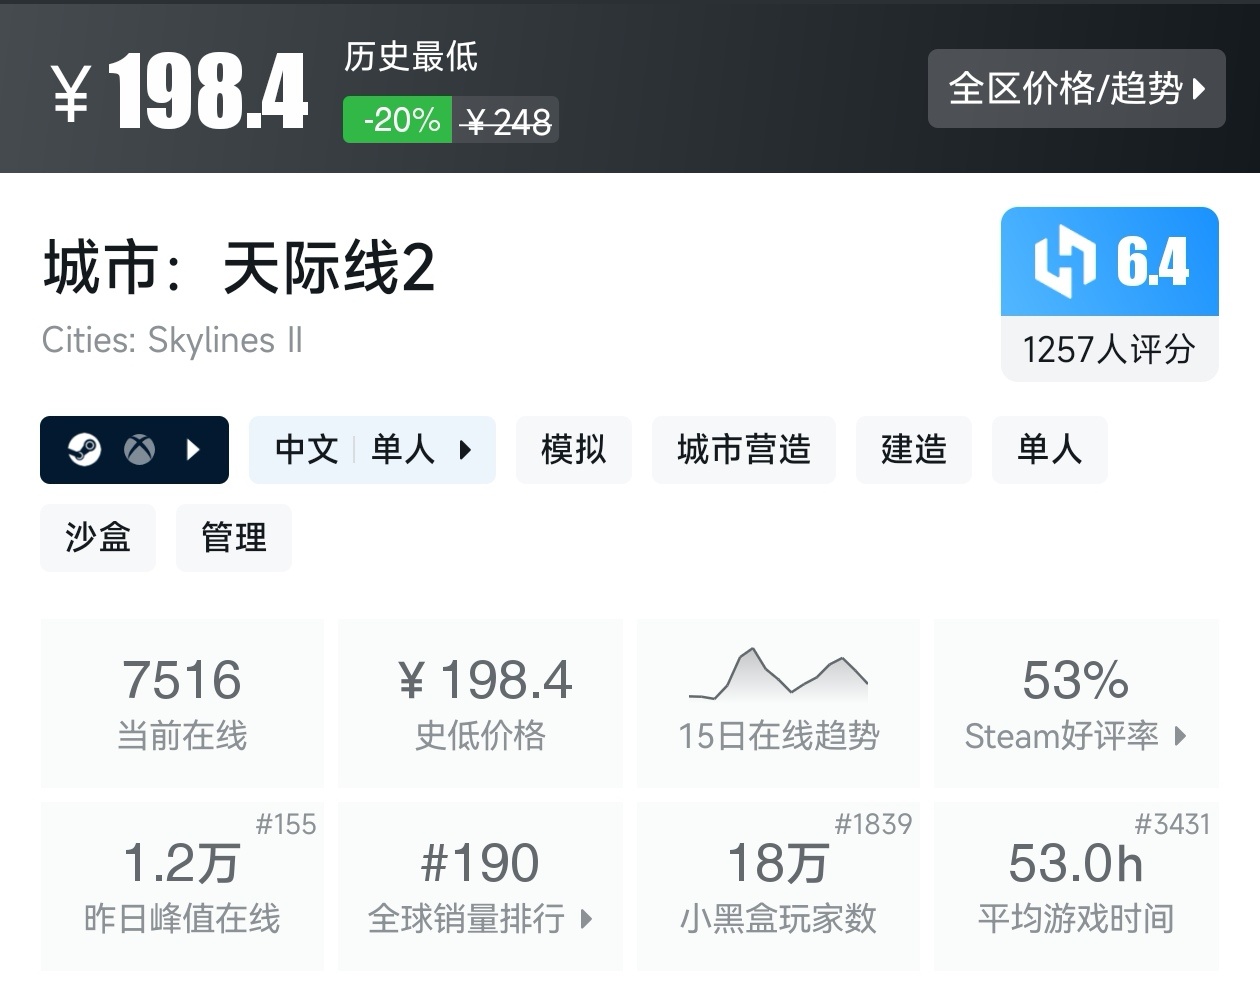Open the 6.4 Heybox rating badge
Viewport: 1260px width, 984px height.
click(x=1110, y=262)
